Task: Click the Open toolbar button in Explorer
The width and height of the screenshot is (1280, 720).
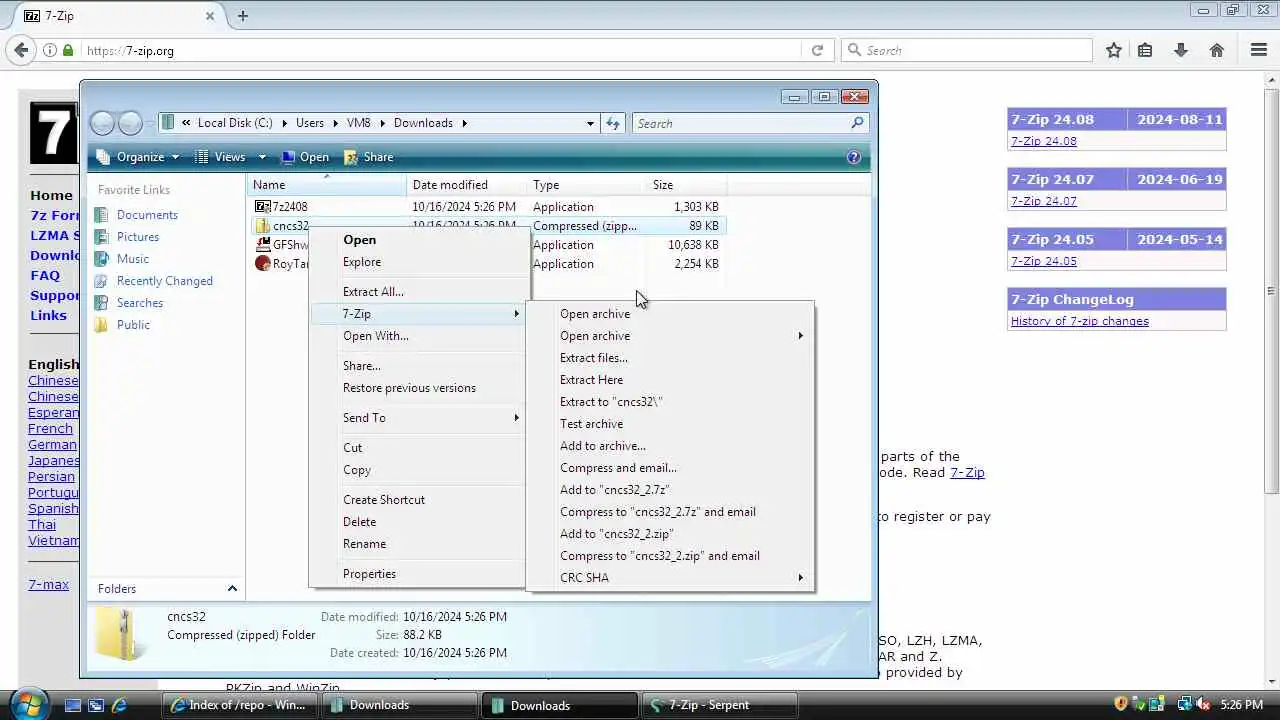Action: coord(305,157)
